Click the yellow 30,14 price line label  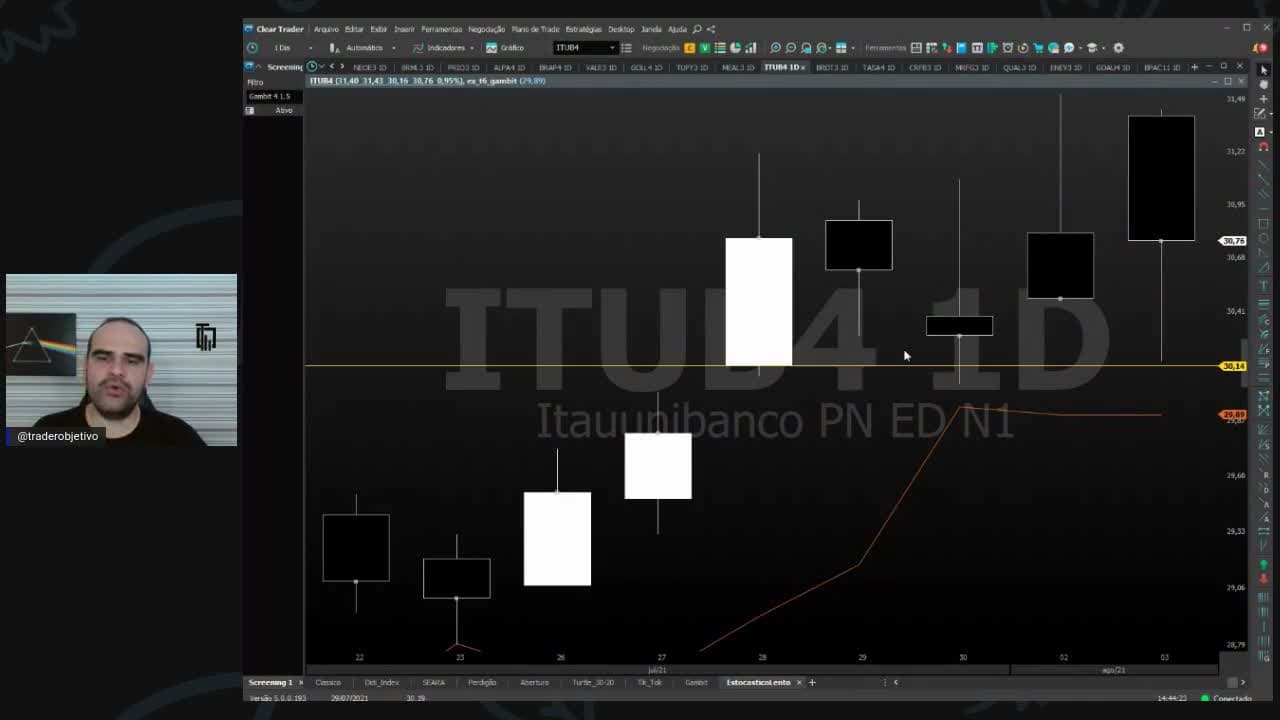click(1233, 366)
